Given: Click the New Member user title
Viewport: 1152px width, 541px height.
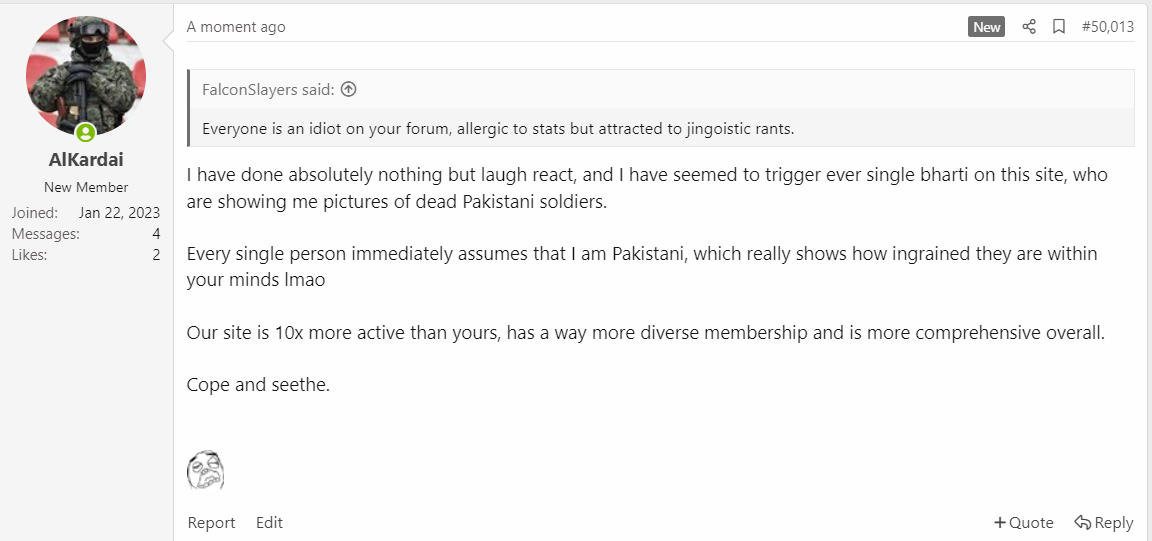Looking at the screenshot, I should (x=86, y=187).
